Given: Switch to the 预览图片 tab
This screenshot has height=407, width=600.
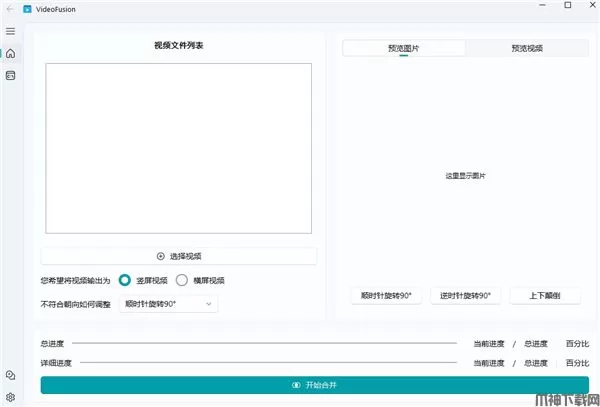Looking at the screenshot, I should tap(403, 48).
